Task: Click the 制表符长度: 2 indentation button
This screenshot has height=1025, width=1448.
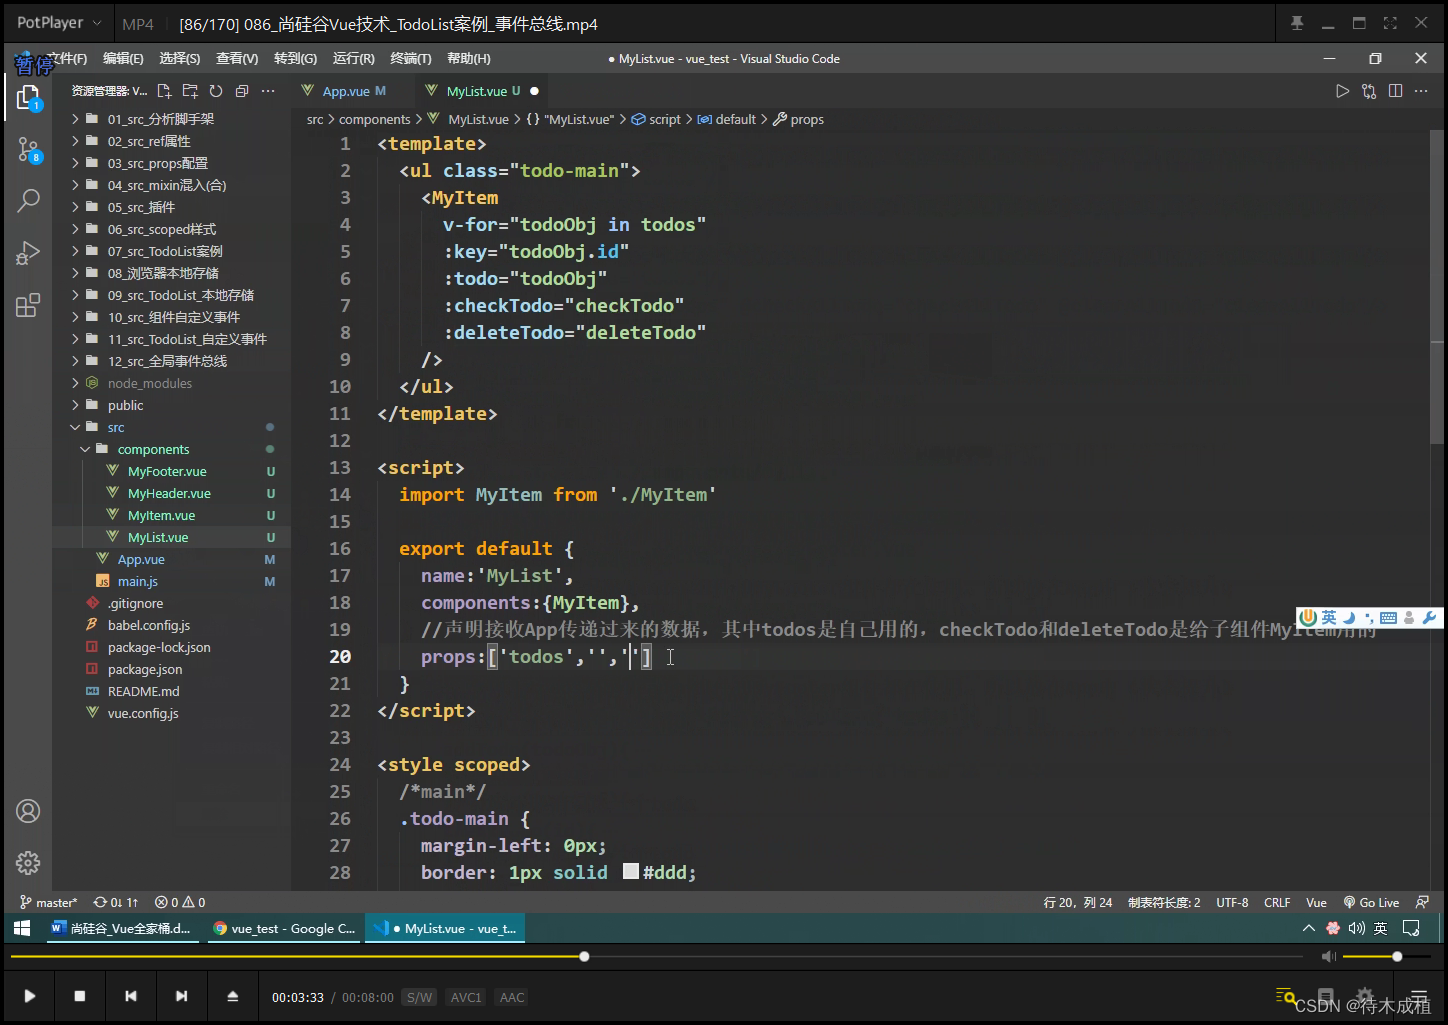Action: coord(1164,902)
